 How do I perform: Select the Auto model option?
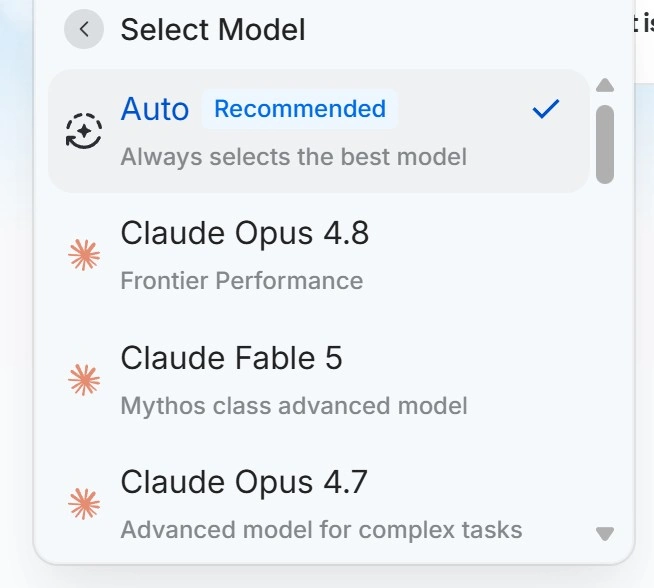[x=319, y=131]
